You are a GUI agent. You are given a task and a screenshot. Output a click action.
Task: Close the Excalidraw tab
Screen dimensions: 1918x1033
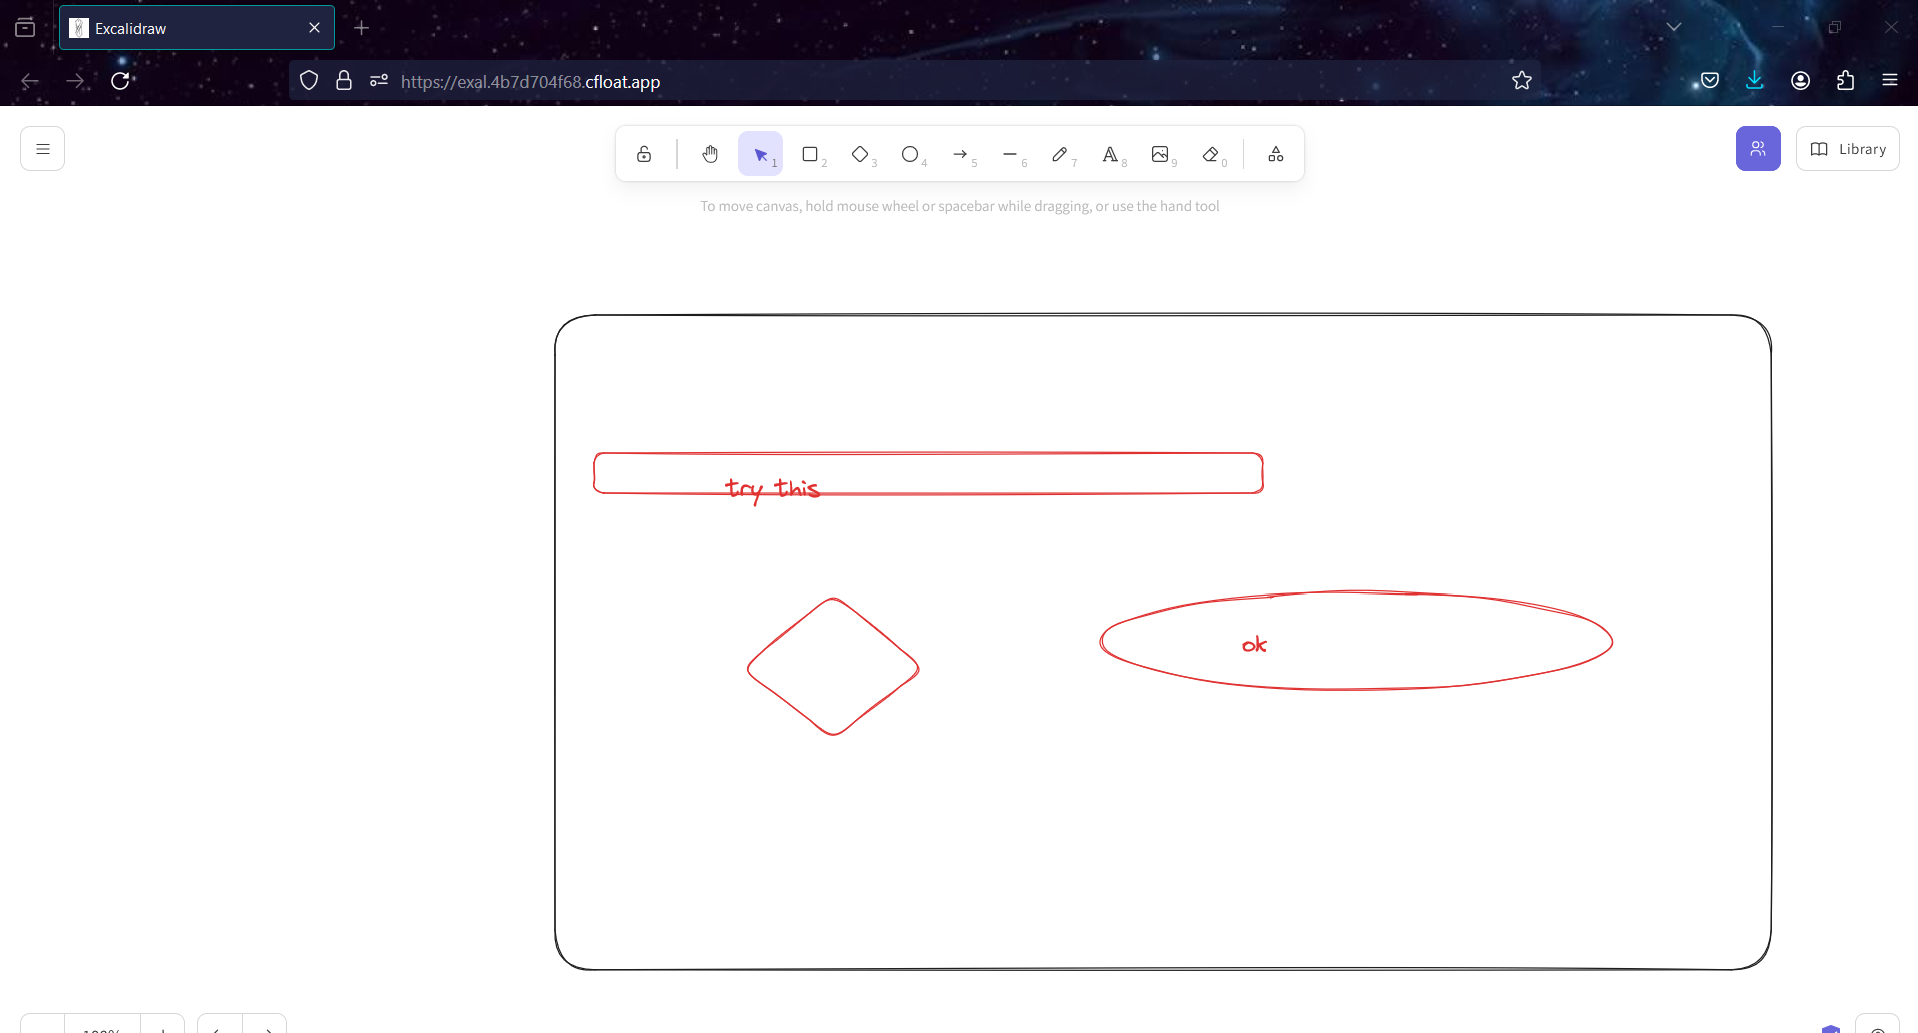click(x=314, y=28)
